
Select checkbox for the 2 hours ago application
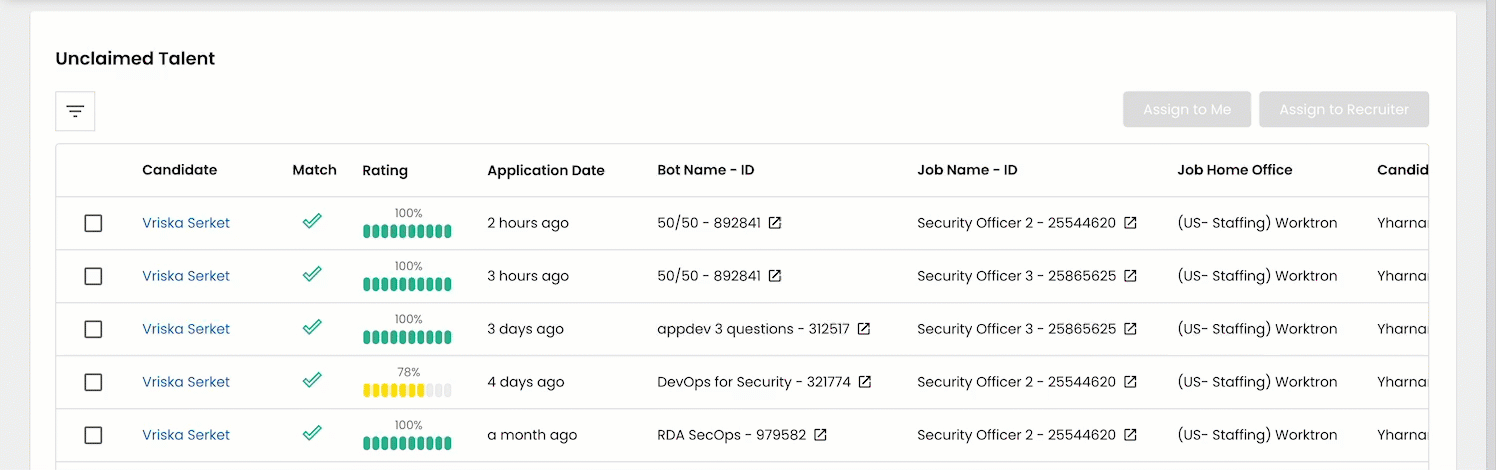click(x=93, y=223)
